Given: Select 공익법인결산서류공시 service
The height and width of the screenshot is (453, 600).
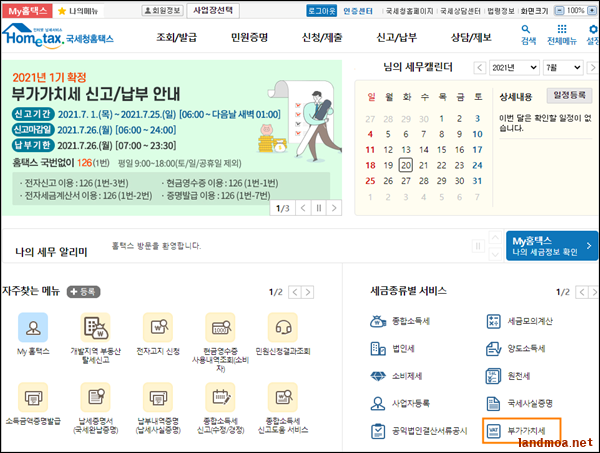Looking at the screenshot, I should [419, 431].
